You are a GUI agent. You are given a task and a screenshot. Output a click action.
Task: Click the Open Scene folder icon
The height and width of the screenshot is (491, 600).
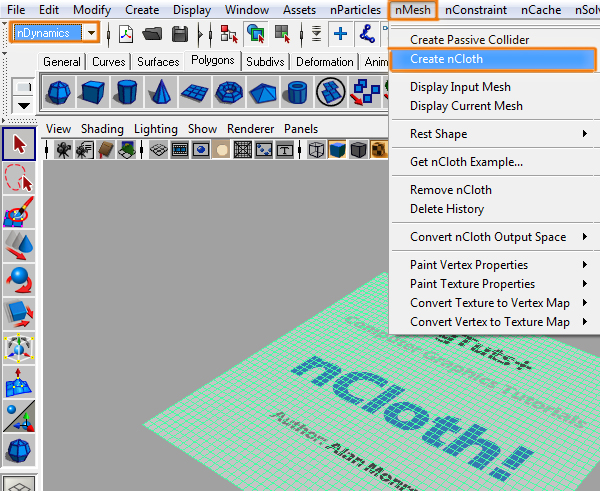click(x=152, y=34)
